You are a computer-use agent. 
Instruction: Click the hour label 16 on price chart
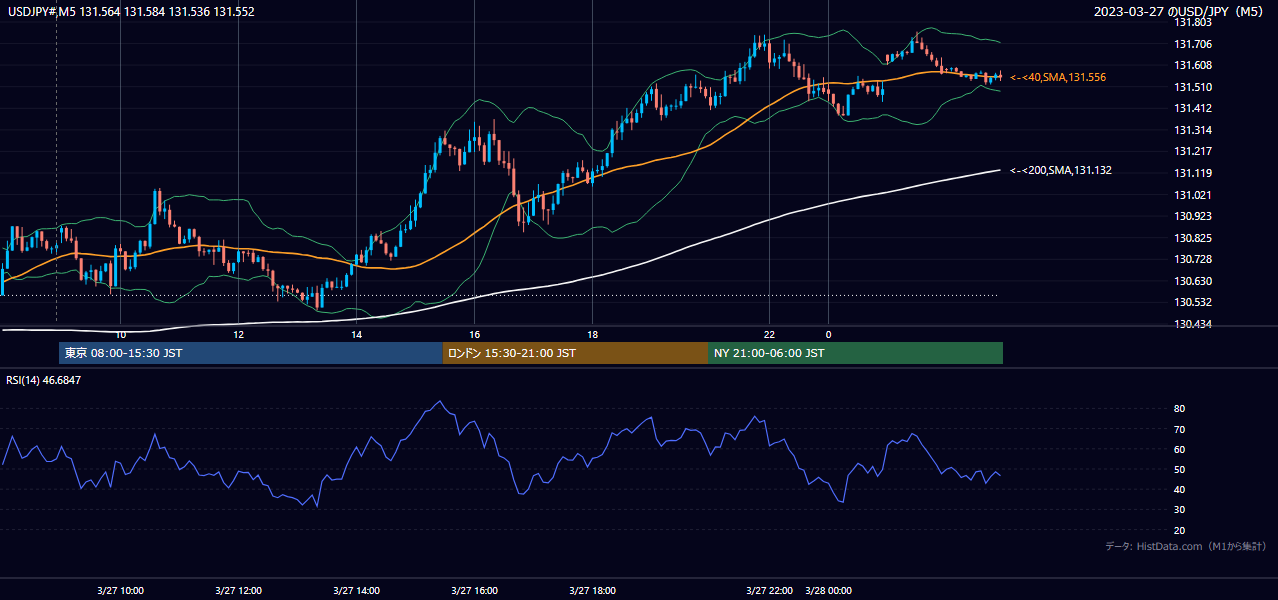pyautogui.click(x=474, y=334)
